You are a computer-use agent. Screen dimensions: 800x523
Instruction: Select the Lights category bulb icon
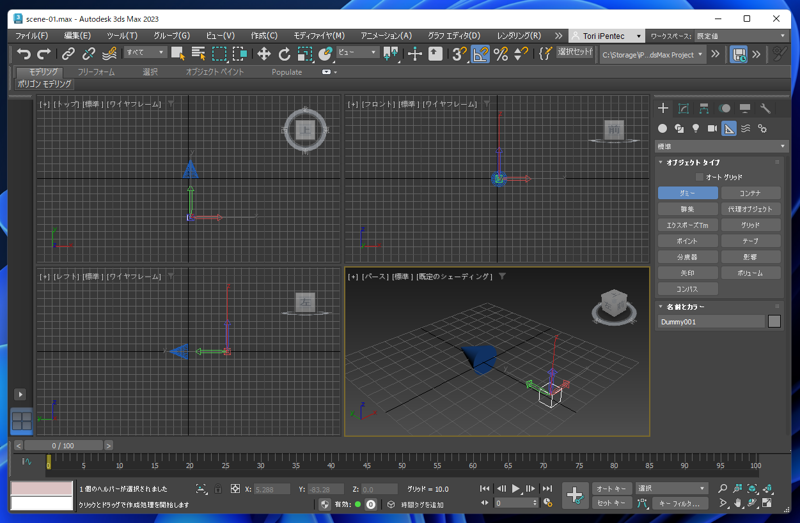click(695, 129)
